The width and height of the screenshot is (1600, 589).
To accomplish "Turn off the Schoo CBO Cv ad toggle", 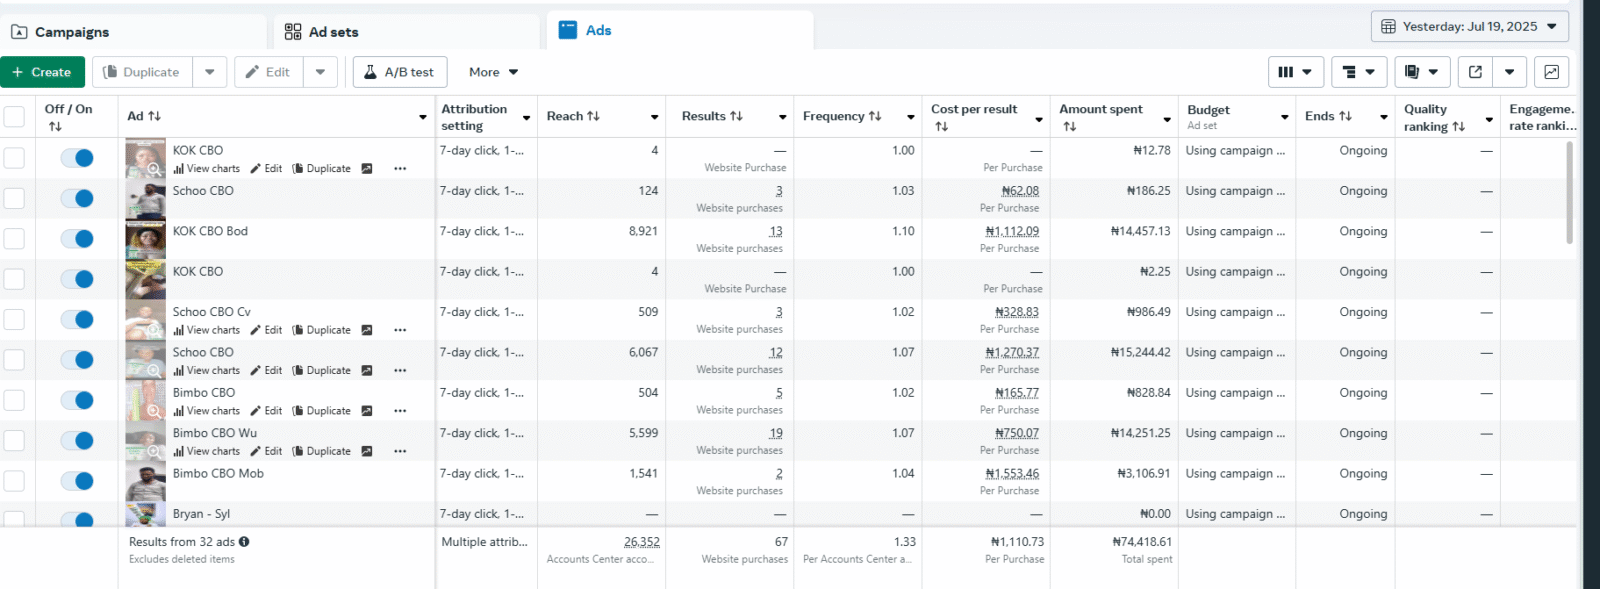I will click(77, 319).
